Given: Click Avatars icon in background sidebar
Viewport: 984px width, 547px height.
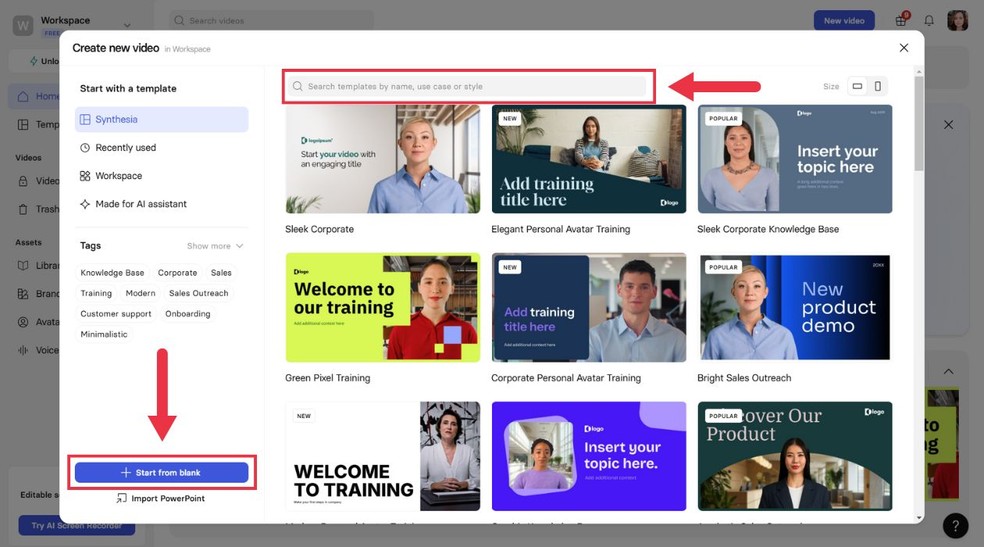Looking at the screenshot, I should click(x=23, y=322).
